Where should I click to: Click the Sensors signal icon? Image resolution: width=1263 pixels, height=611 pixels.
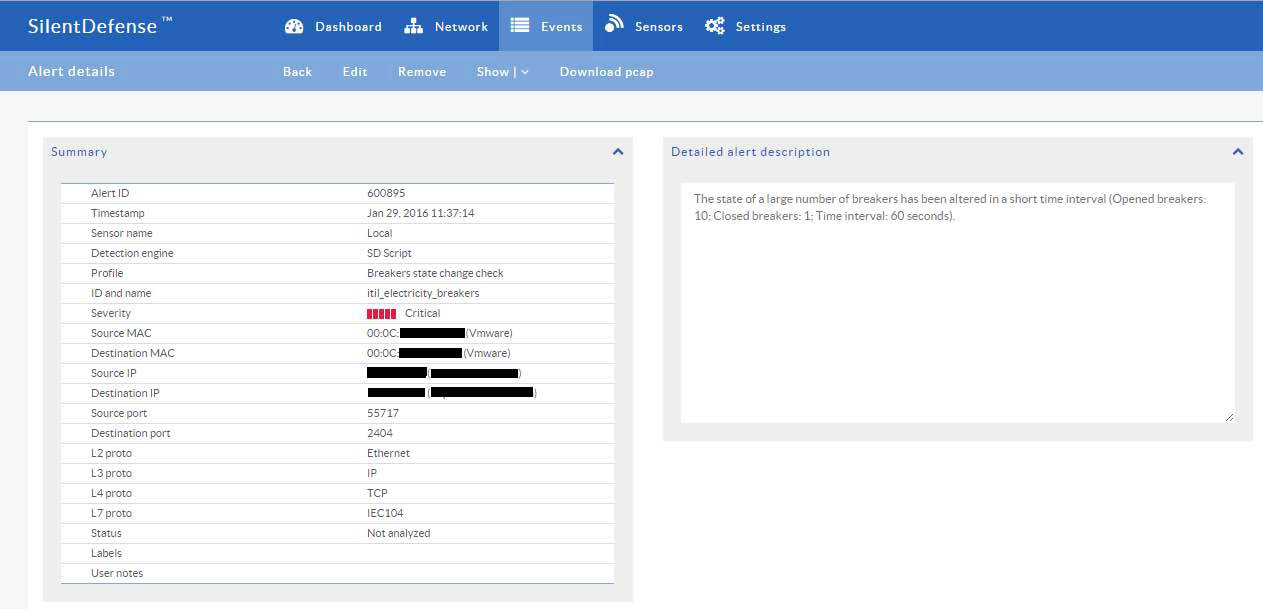(x=614, y=25)
